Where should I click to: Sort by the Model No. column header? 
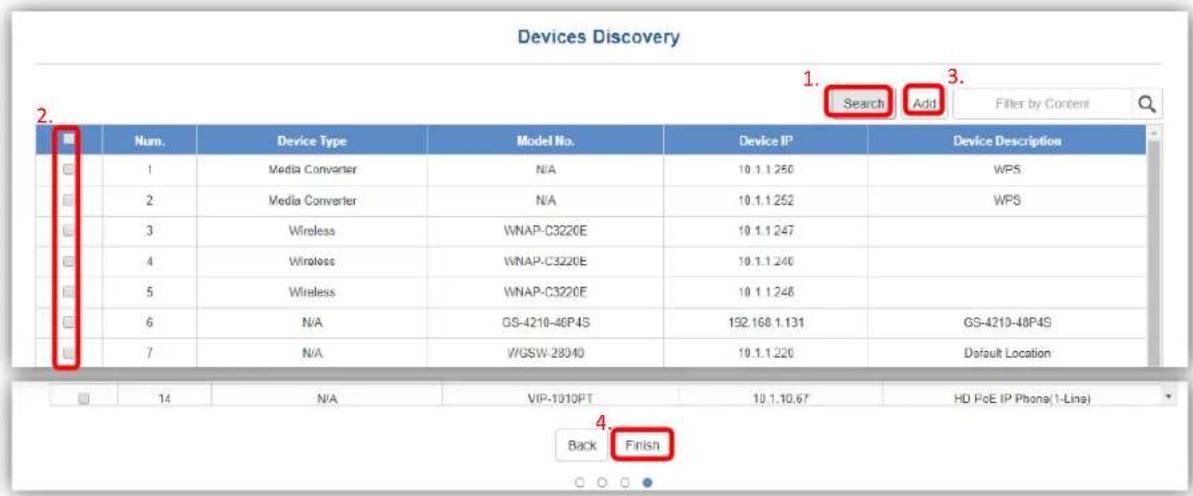546,141
